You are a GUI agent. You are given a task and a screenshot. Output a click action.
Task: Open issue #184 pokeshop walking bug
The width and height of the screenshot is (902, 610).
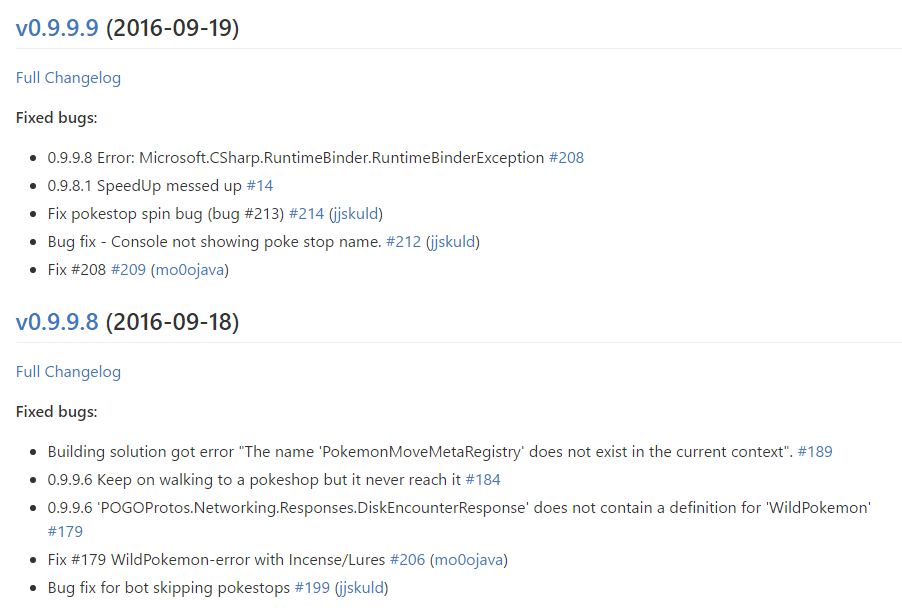[x=483, y=480]
